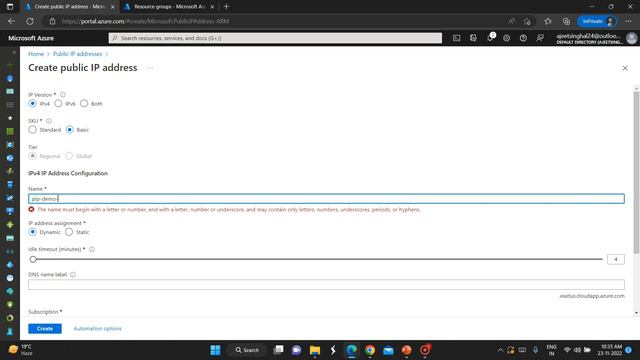Click the Create button

click(45, 329)
